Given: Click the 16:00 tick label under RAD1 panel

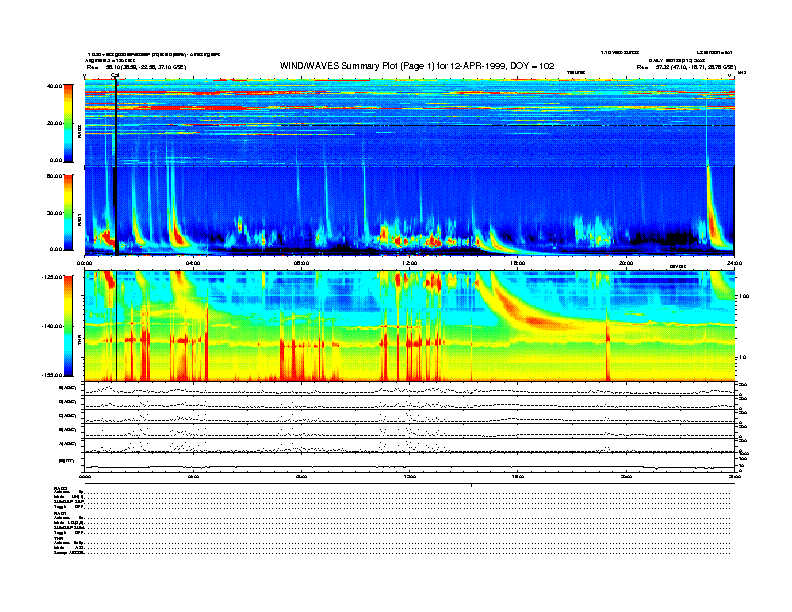Looking at the screenshot, I should point(518,263).
